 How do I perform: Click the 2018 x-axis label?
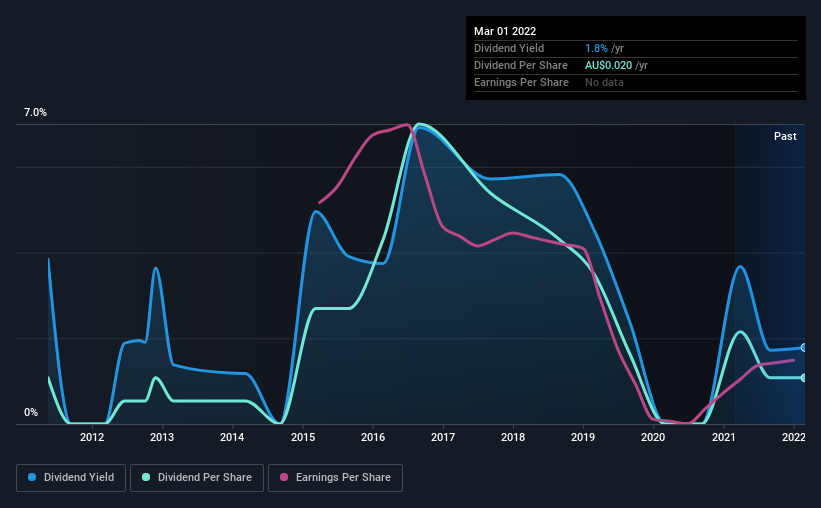click(x=513, y=437)
